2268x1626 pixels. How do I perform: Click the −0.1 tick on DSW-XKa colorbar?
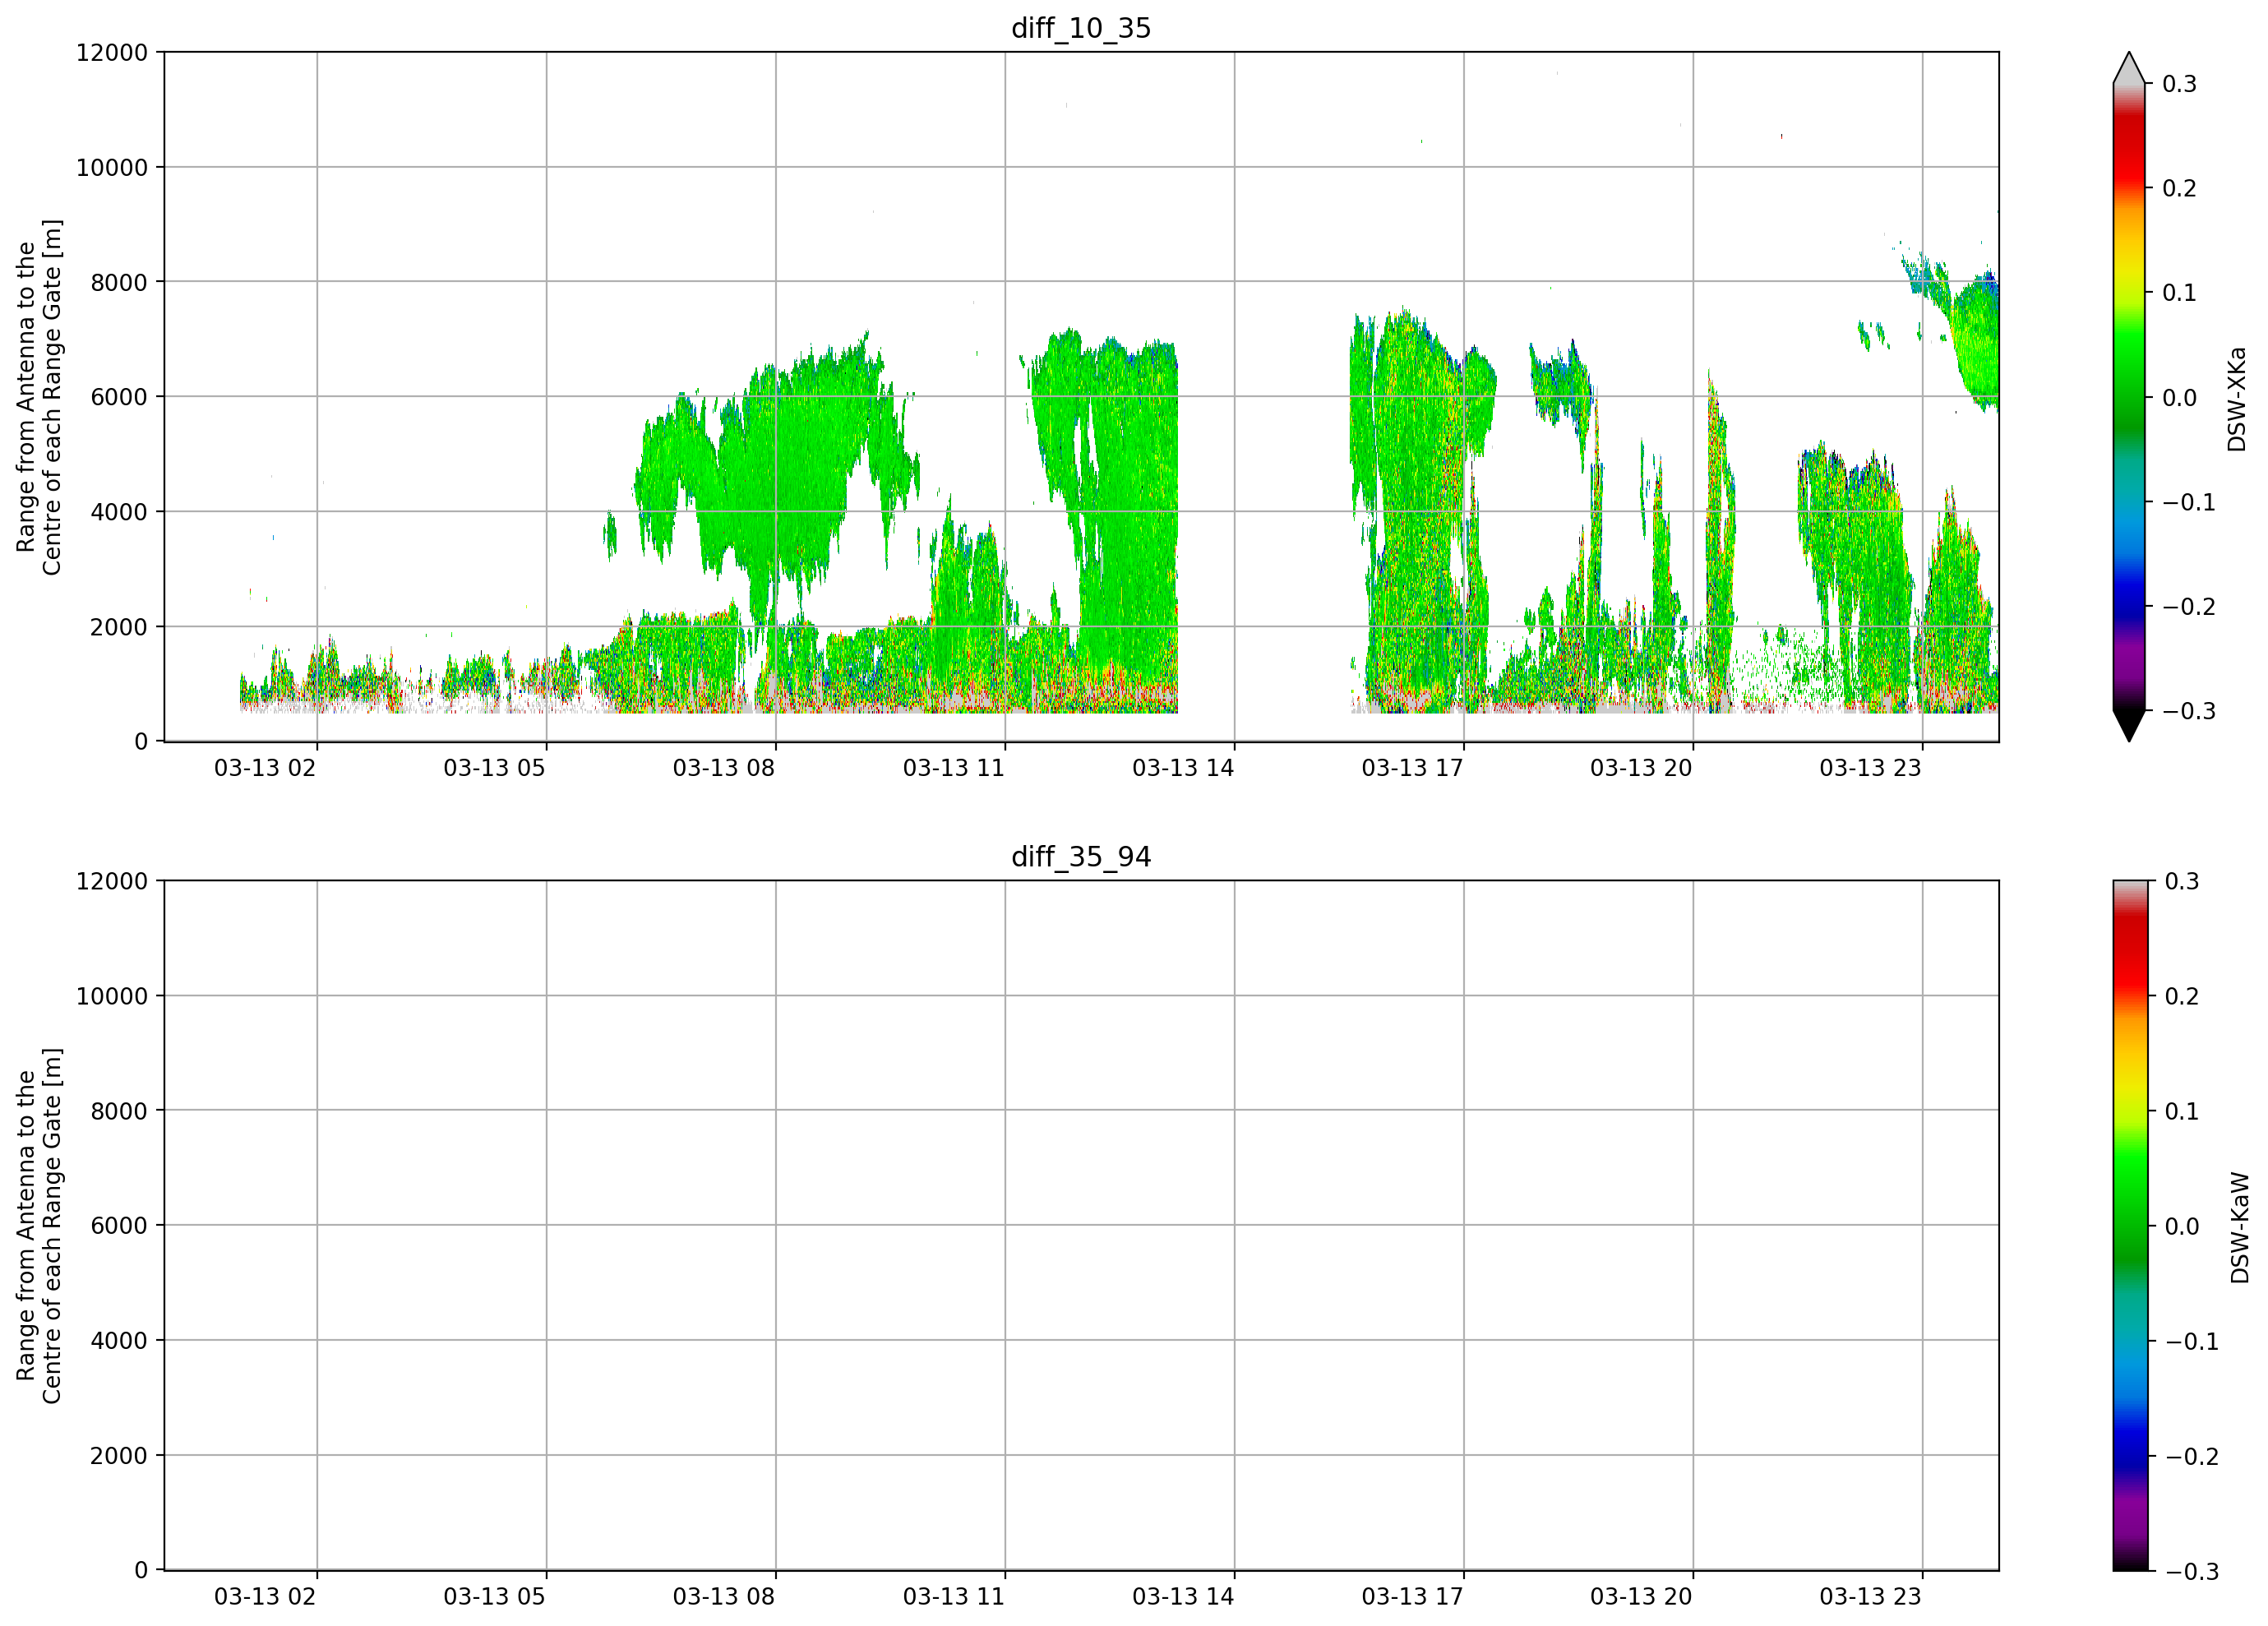2189,502
